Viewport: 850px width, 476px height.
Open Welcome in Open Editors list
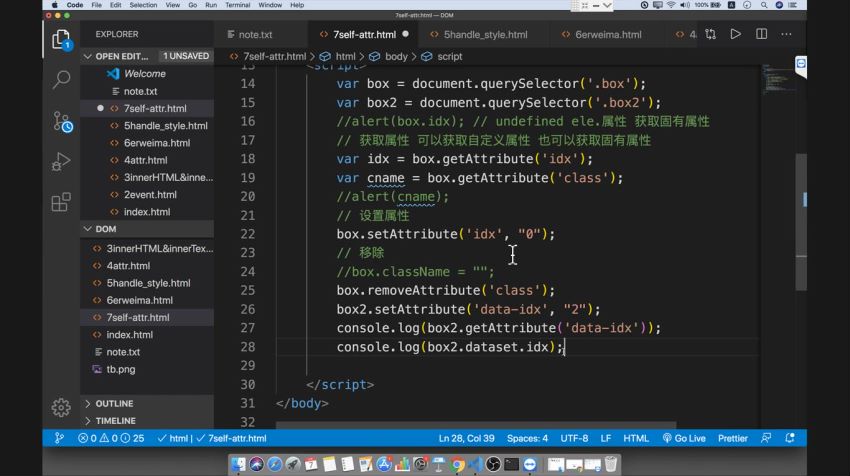[x=147, y=74]
